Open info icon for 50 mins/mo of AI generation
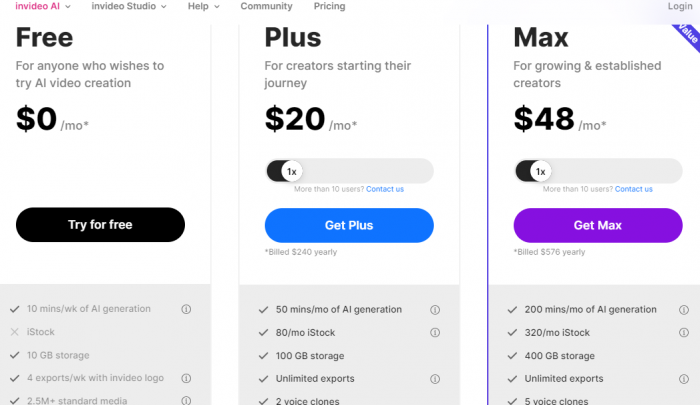 [435, 310]
